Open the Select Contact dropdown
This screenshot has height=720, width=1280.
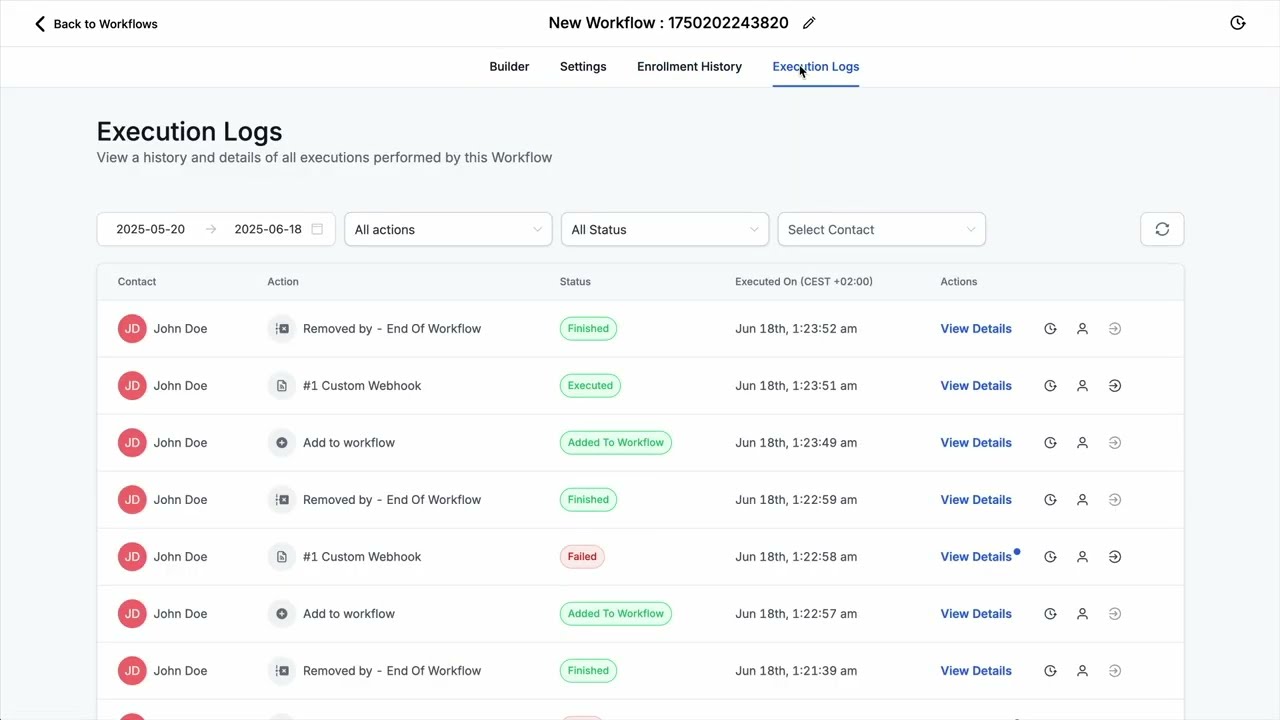tap(881, 229)
